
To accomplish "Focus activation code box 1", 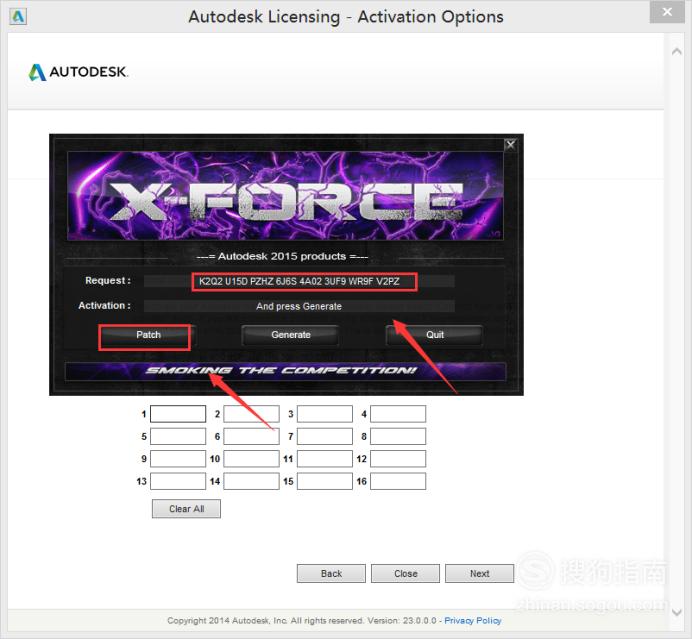I will [178, 414].
